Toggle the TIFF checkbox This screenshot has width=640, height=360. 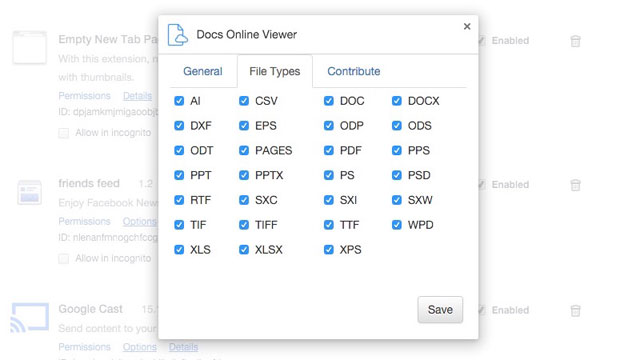244,225
